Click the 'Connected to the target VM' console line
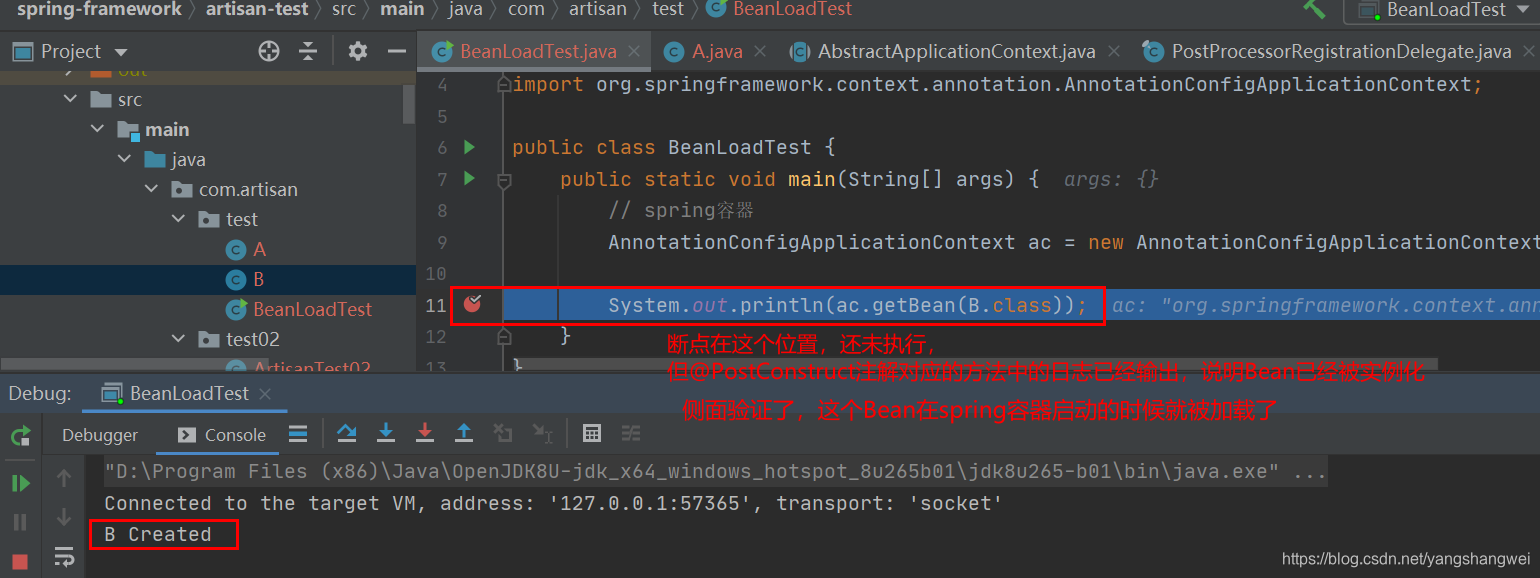 click(x=553, y=503)
